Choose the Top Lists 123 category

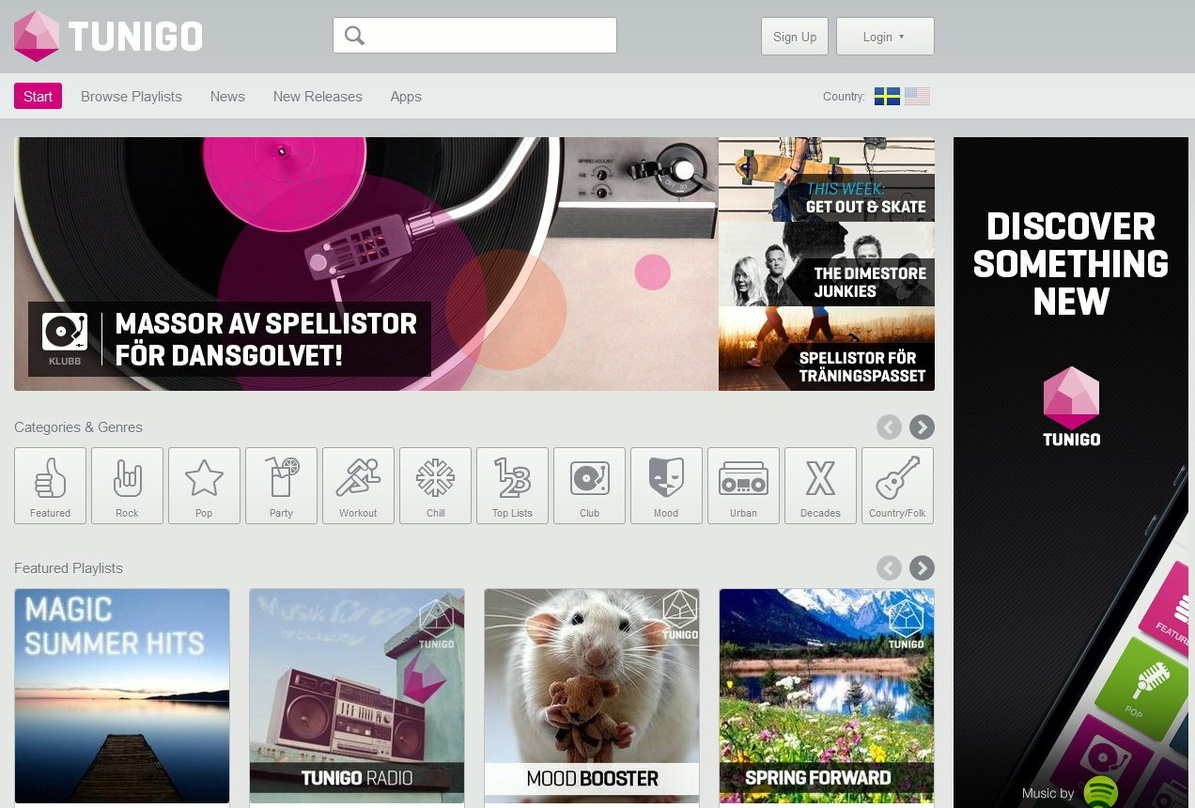512,486
